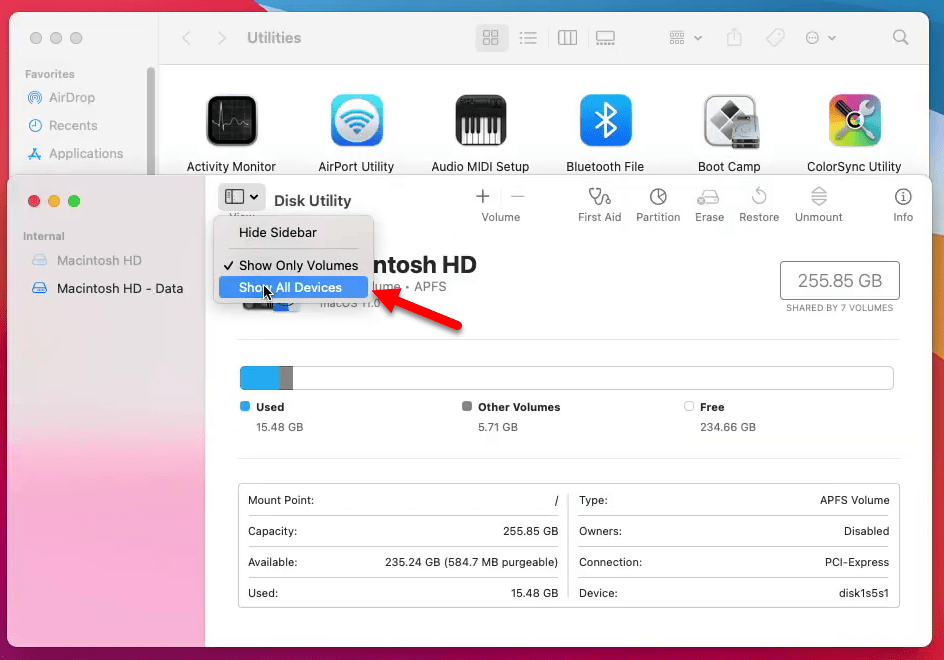The image size is (944, 660).
Task: Choose Hide Sidebar from View menu
Action: [293, 232]
